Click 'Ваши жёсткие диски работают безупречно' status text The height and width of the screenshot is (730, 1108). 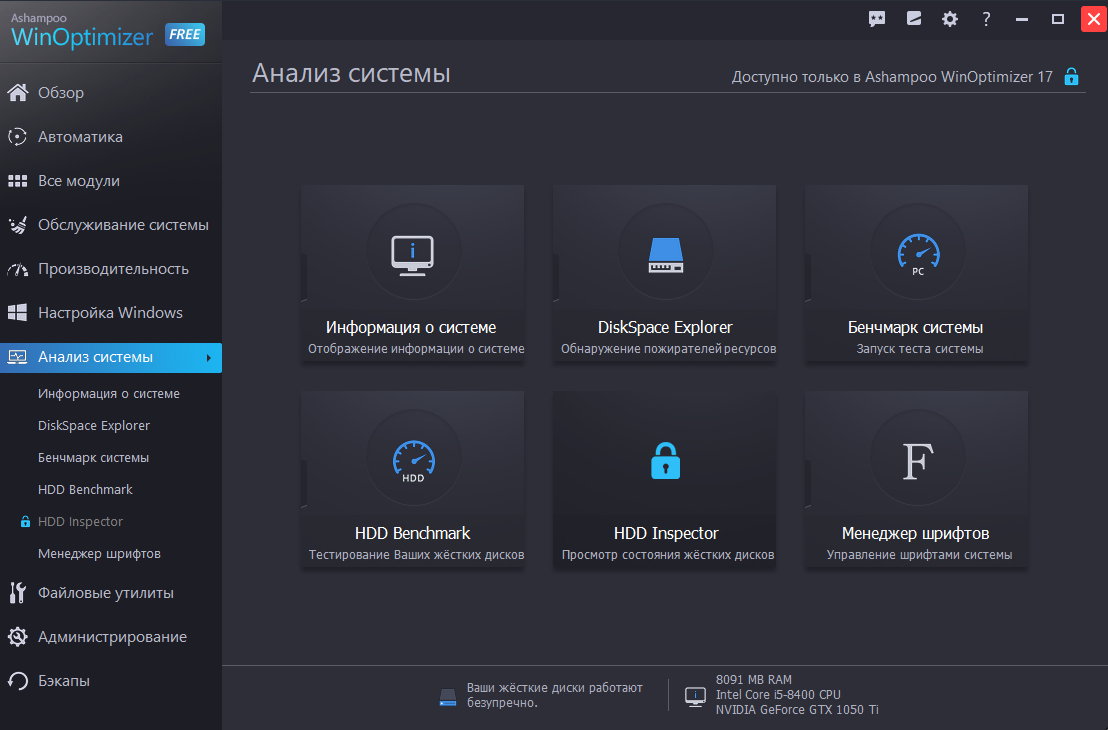pyautogui.click(x=555, y=695)
